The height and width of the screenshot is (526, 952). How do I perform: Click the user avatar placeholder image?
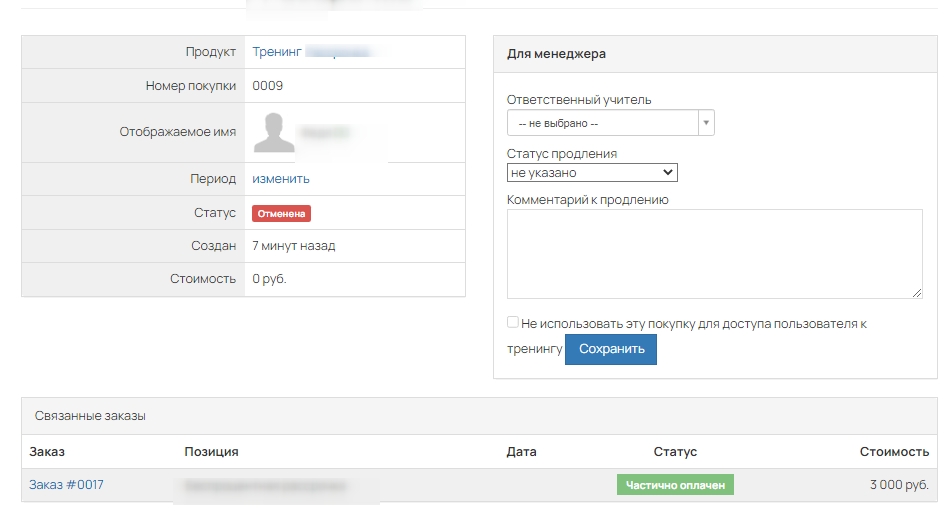point(274,132)
